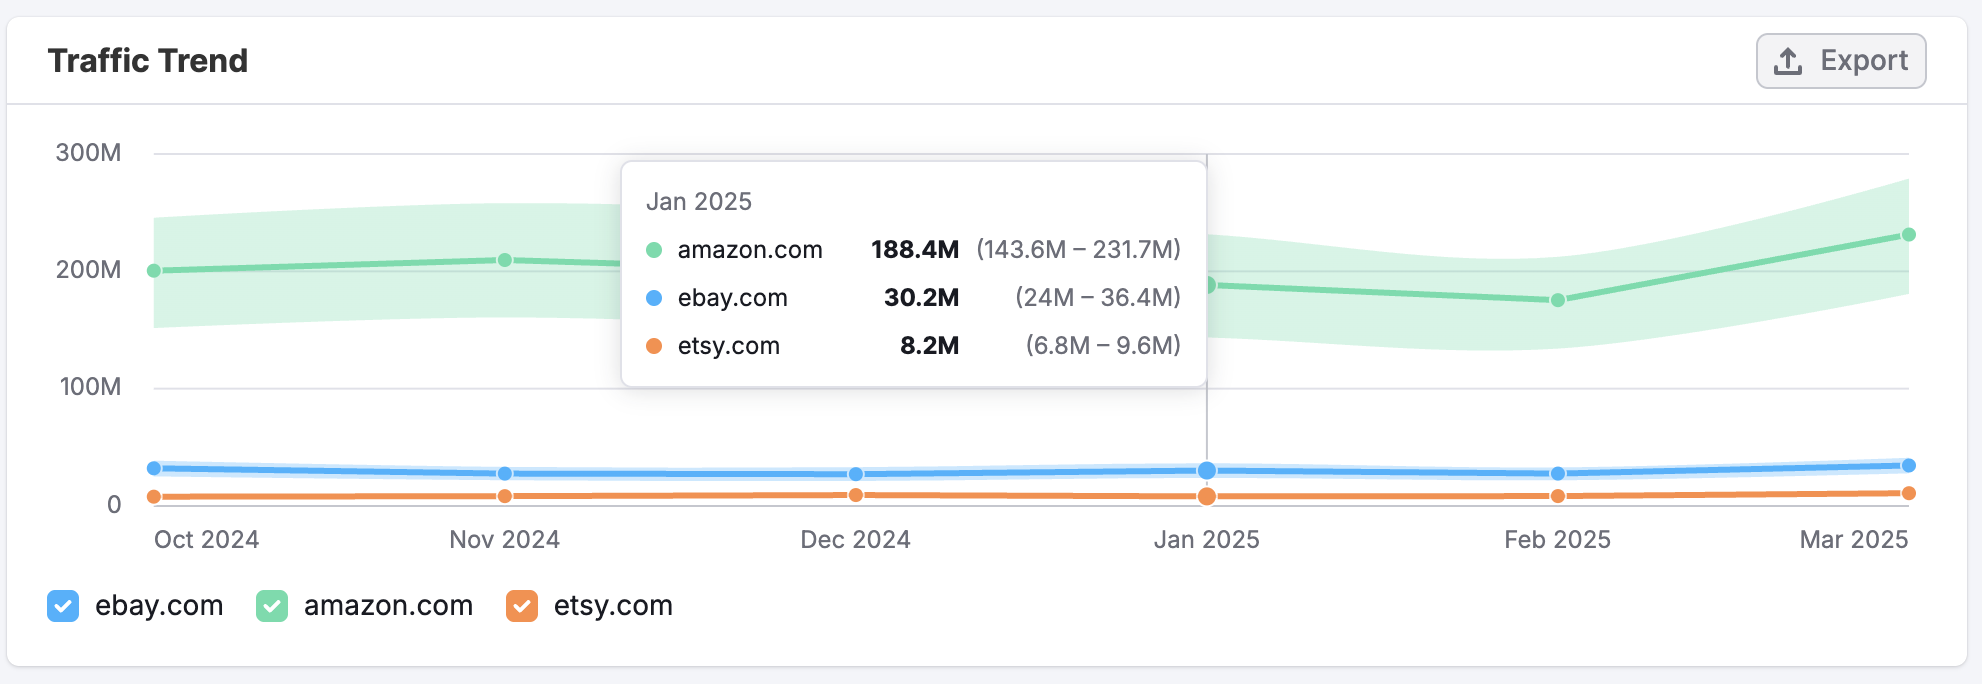
Task: Click the blue ebay.com legend dot in tooltip
Action: pos(654,297)
